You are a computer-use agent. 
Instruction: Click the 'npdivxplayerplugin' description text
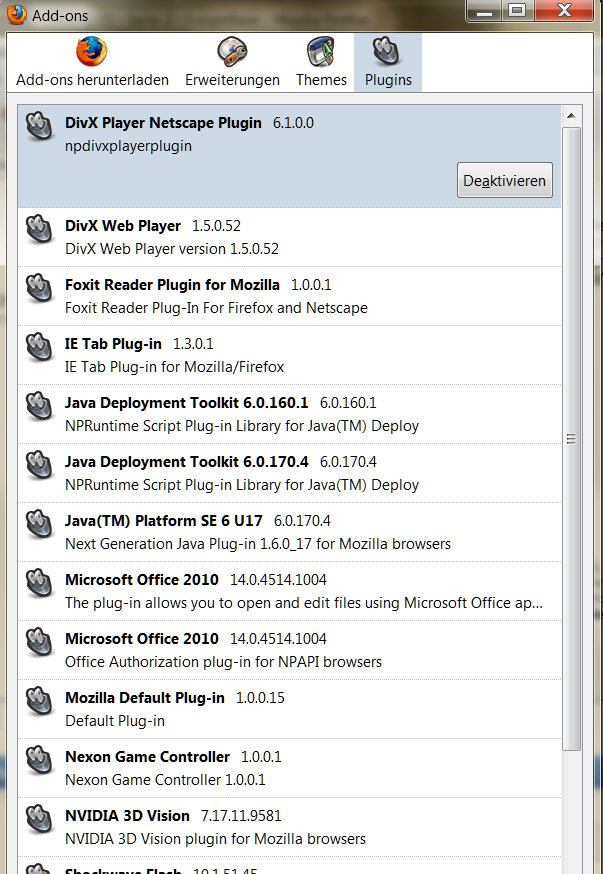tap(129, 146)
